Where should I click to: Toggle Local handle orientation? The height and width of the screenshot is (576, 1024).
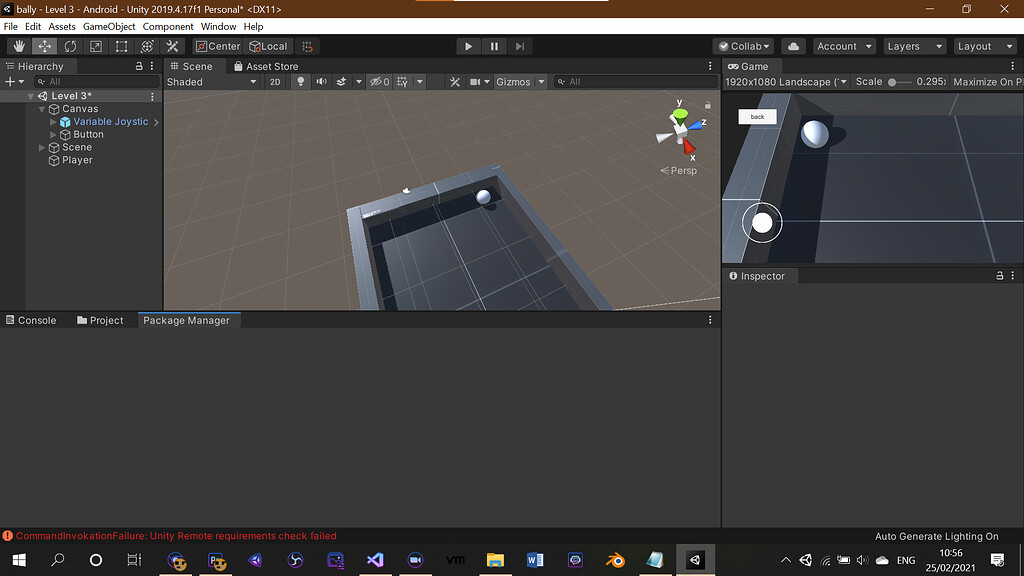tap(268, 46)
